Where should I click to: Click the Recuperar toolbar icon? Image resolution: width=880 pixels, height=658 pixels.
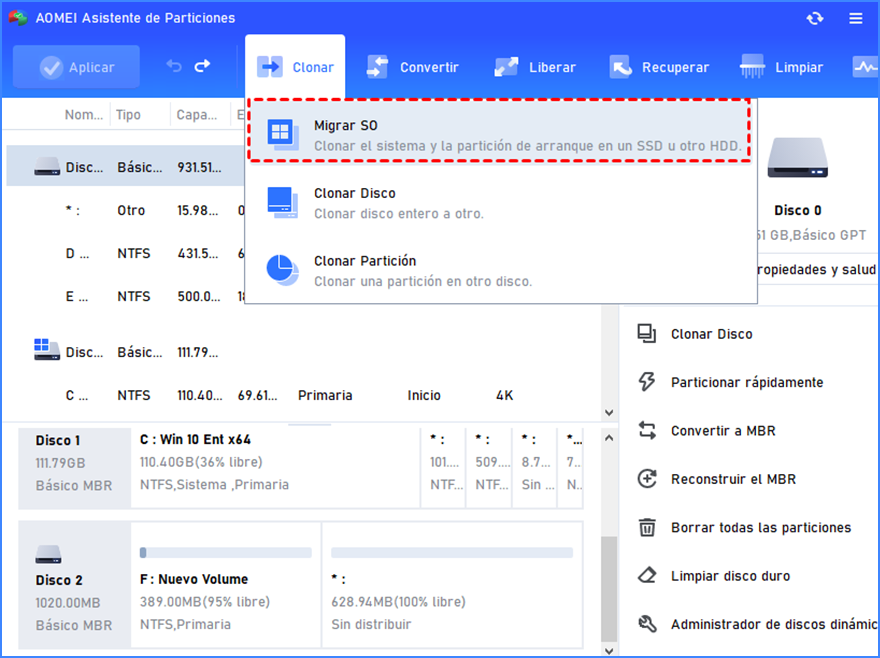coord(621,67)
